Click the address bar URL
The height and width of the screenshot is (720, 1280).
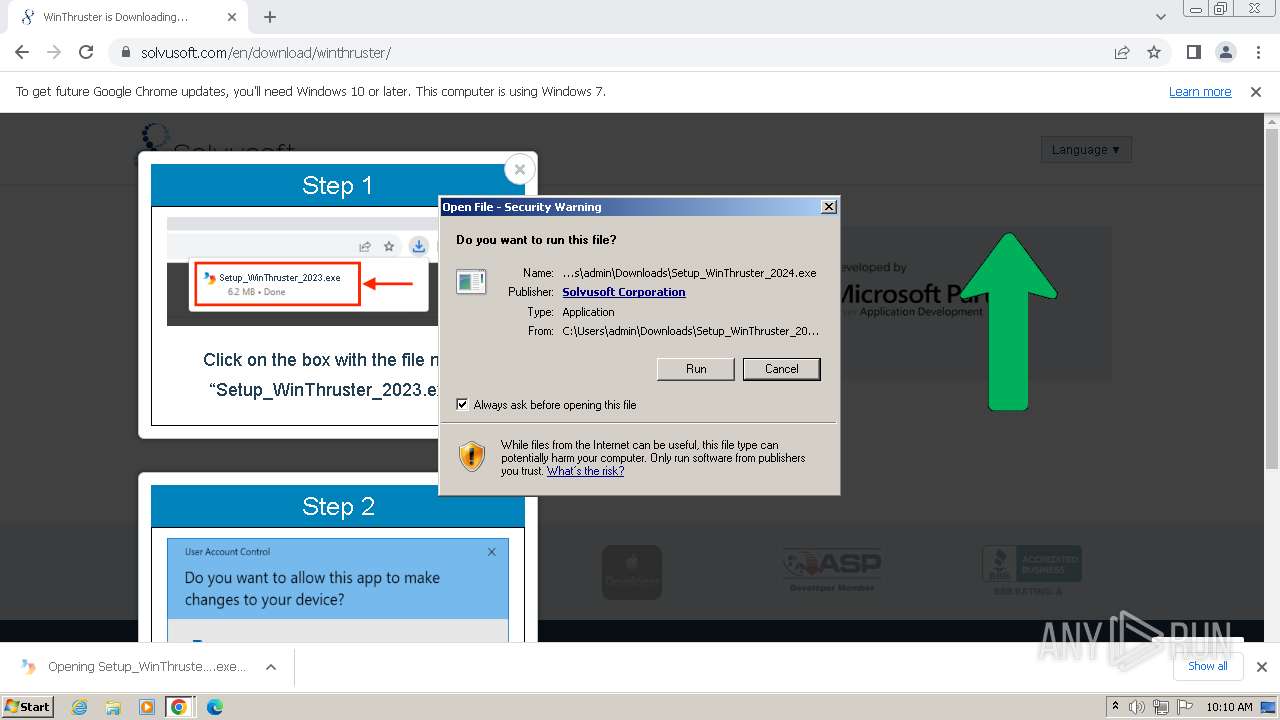pyautogui.click(x=266, y=53)
